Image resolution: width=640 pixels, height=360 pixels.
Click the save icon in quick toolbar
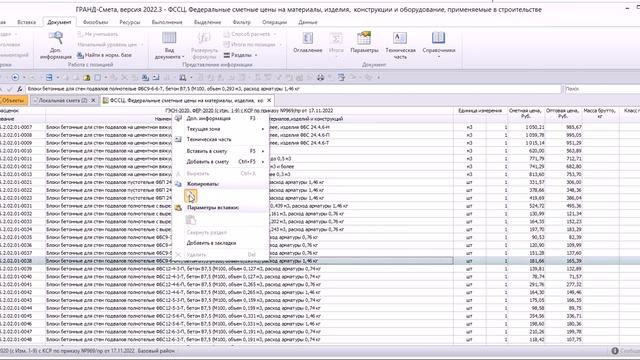coord(49,77)
